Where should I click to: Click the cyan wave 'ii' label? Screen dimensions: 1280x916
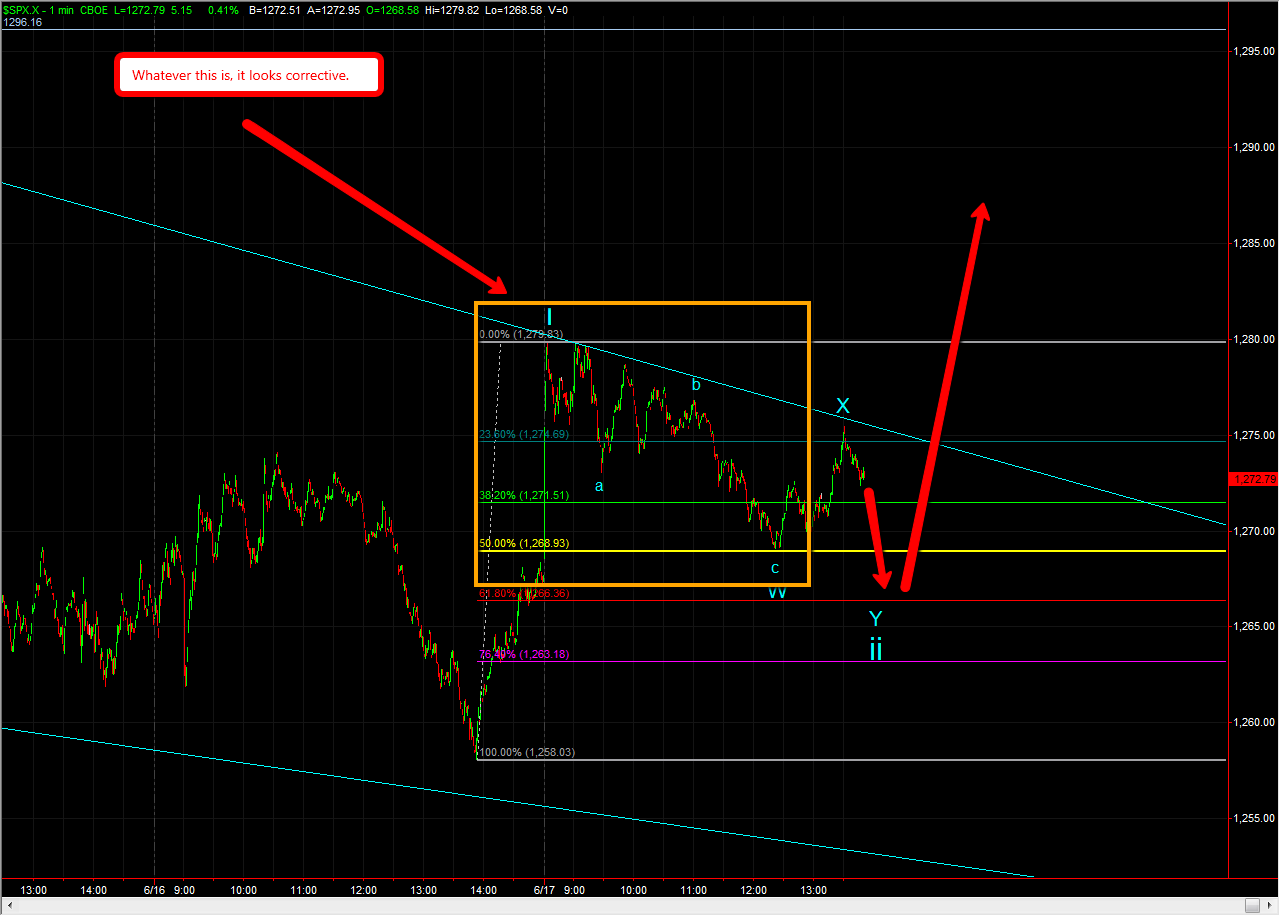pyautogui.click(x=875, y=649)
